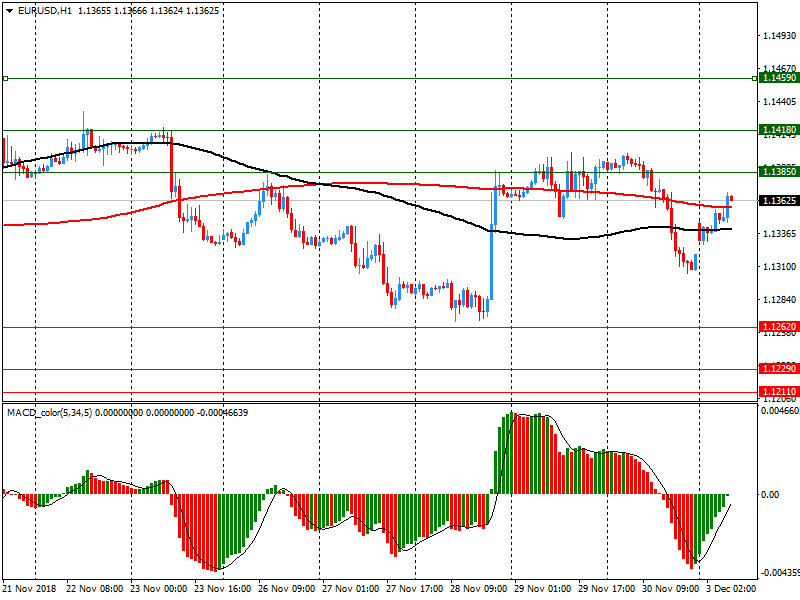Click the 21 Nov 2018 date label

pyautogui.click(x=30, y=590)
